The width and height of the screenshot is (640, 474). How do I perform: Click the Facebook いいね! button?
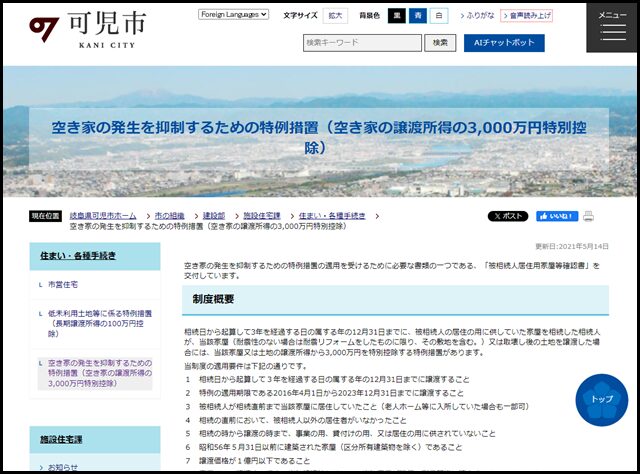point(557,216)
